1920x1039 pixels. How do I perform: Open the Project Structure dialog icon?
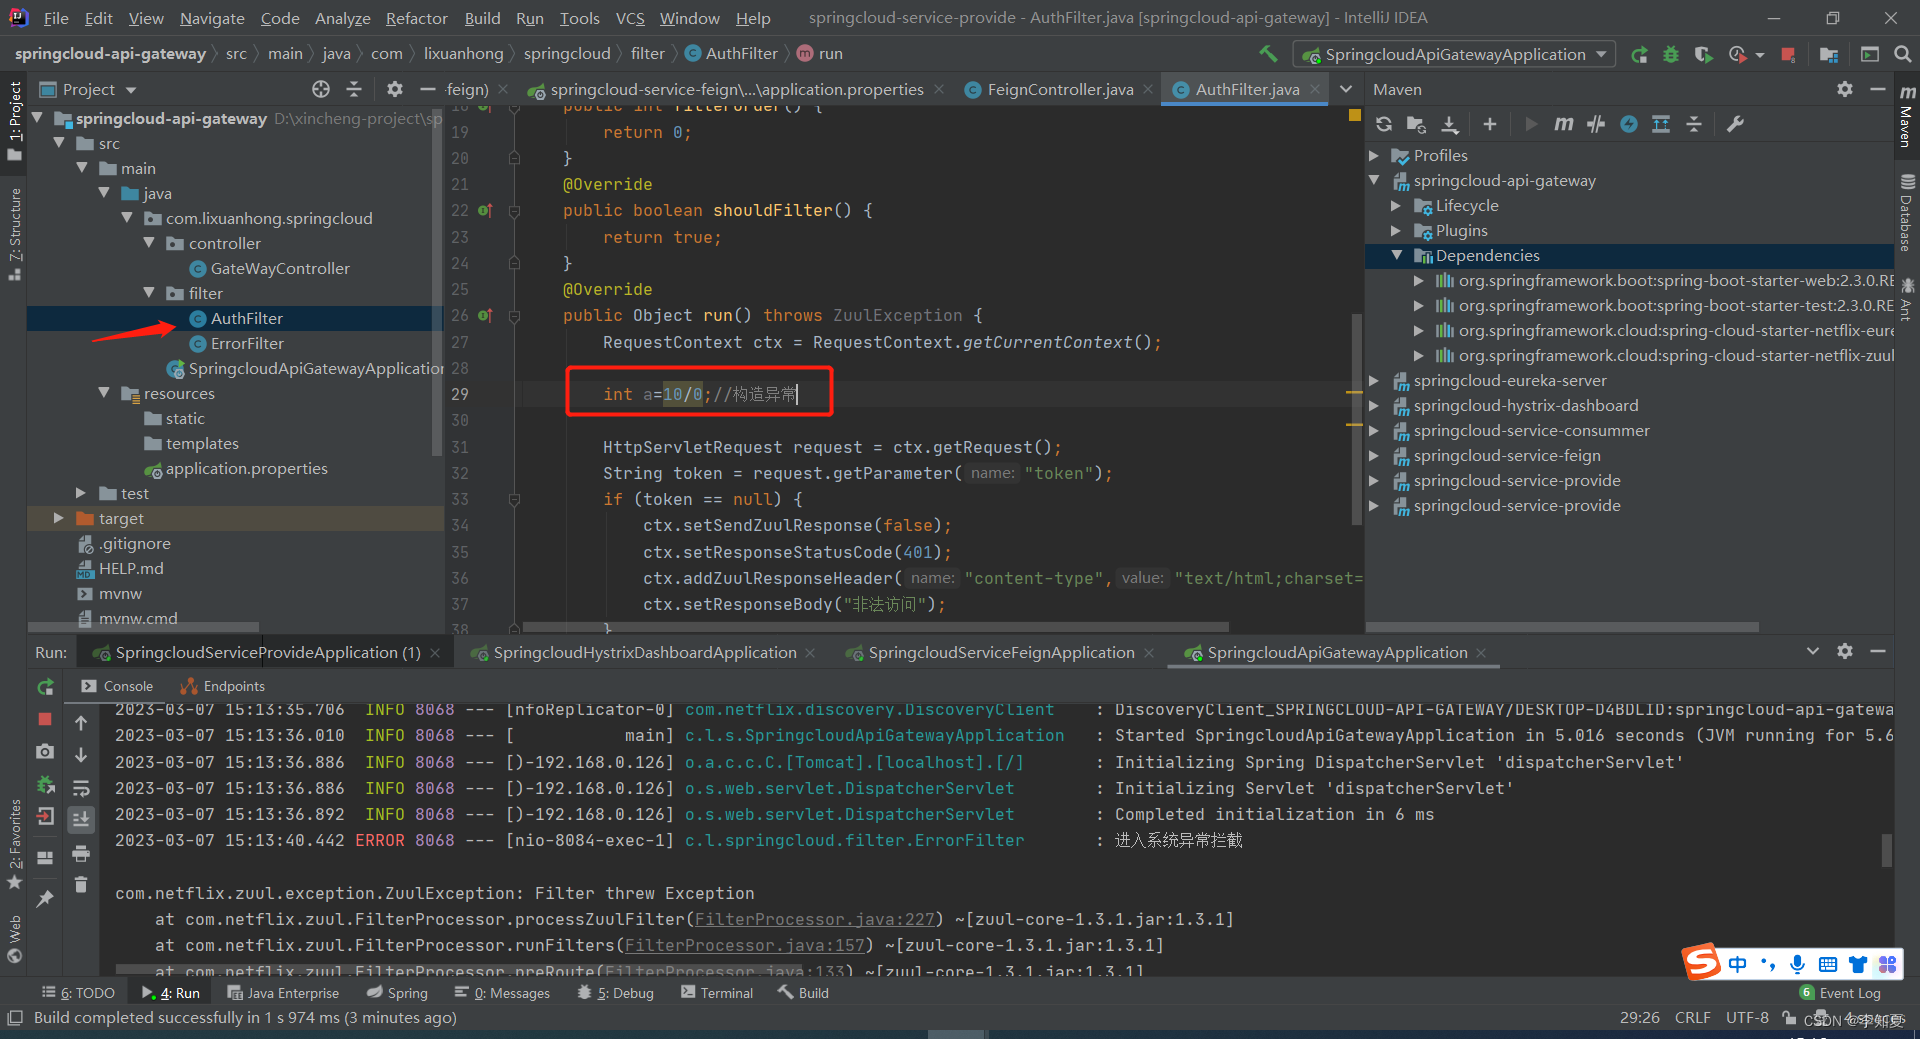(1829, 54)
